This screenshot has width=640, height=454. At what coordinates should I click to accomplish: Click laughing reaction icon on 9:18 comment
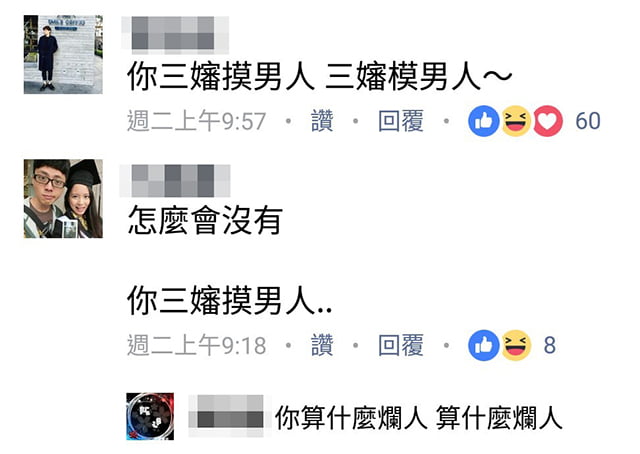(516, 345)
